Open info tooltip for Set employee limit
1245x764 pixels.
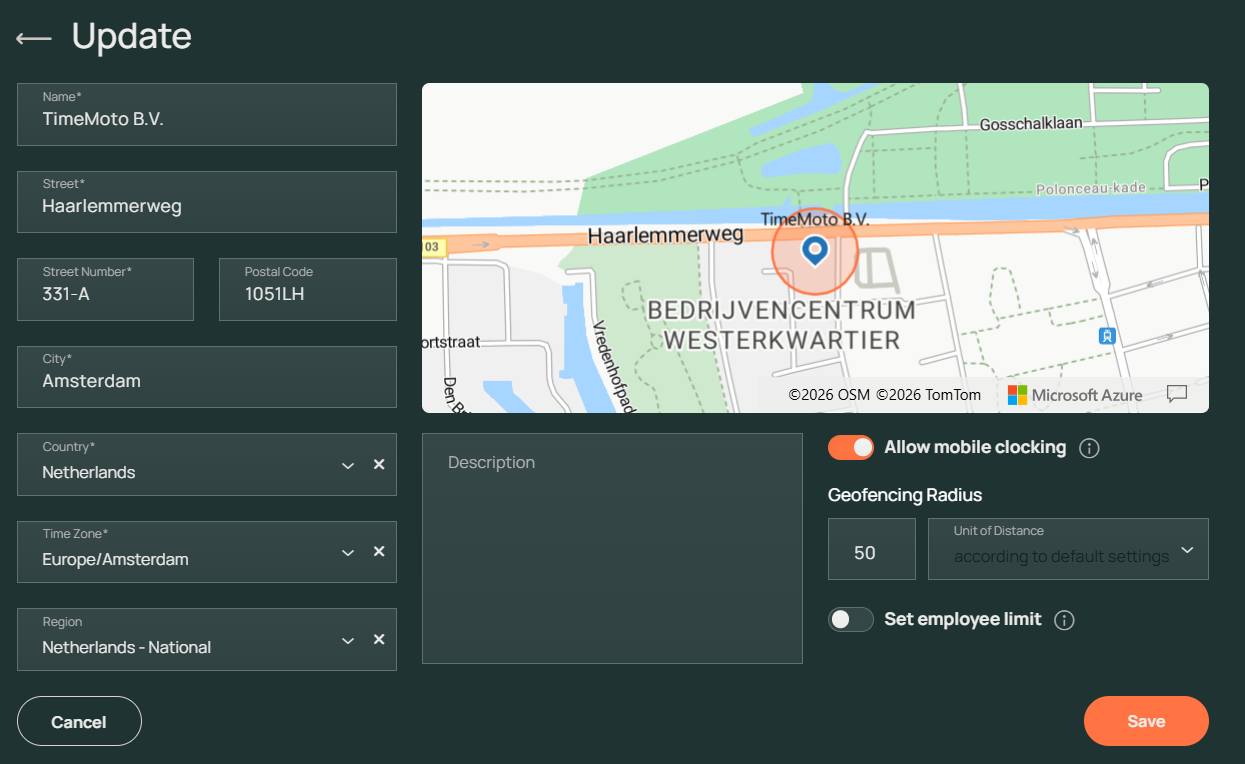point(1065,620)
